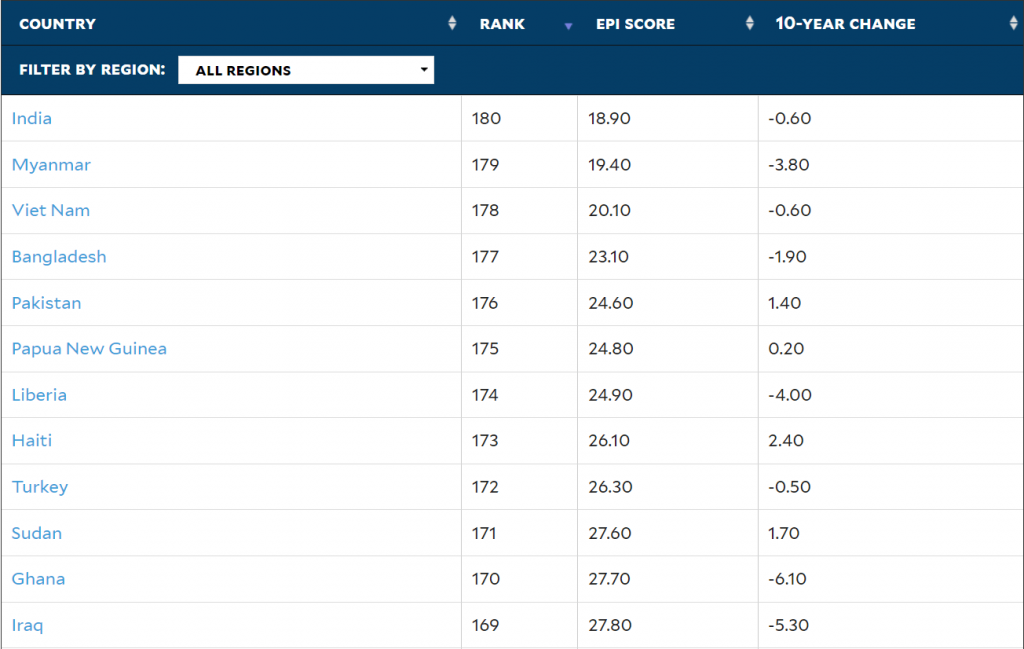The width and height of the screenshot is (1024, 649).
Task: Click the Iraq country link
Action: [27, 625]
